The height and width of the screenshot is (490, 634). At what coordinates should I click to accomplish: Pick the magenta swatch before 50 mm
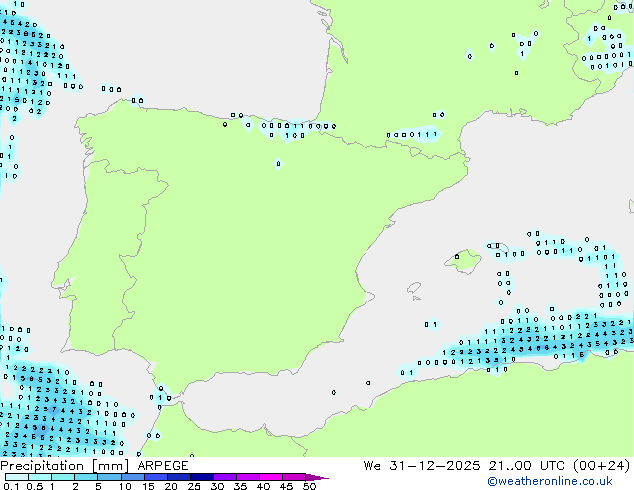[294, 477]
